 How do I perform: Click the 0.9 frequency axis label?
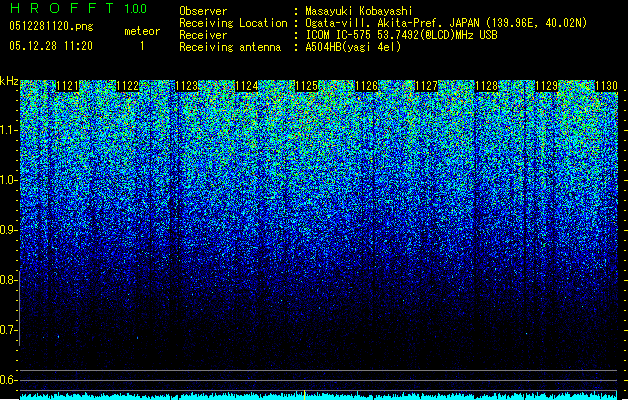click(x=8, y=230)
